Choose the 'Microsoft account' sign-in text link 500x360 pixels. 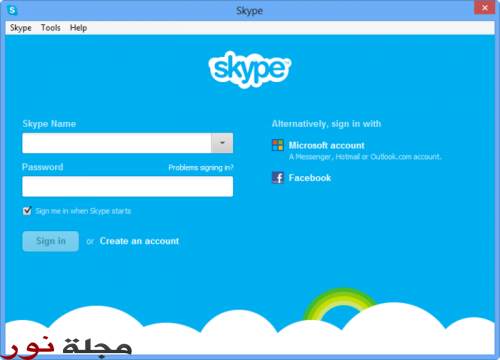(327, 145)
